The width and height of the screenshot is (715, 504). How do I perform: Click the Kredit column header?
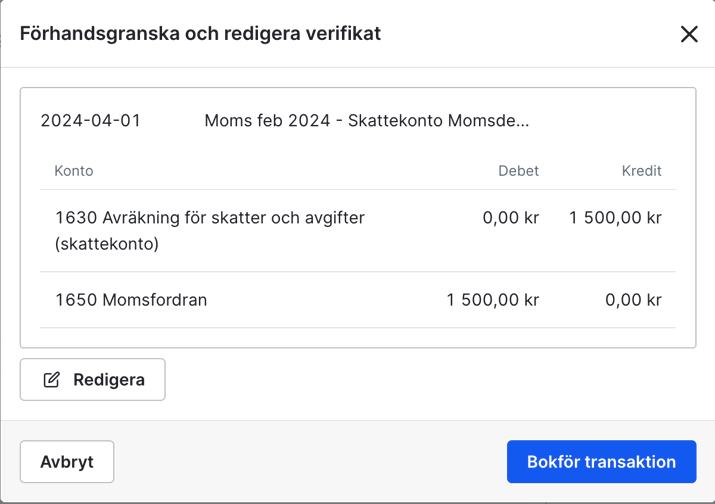[x=641, y=171]
